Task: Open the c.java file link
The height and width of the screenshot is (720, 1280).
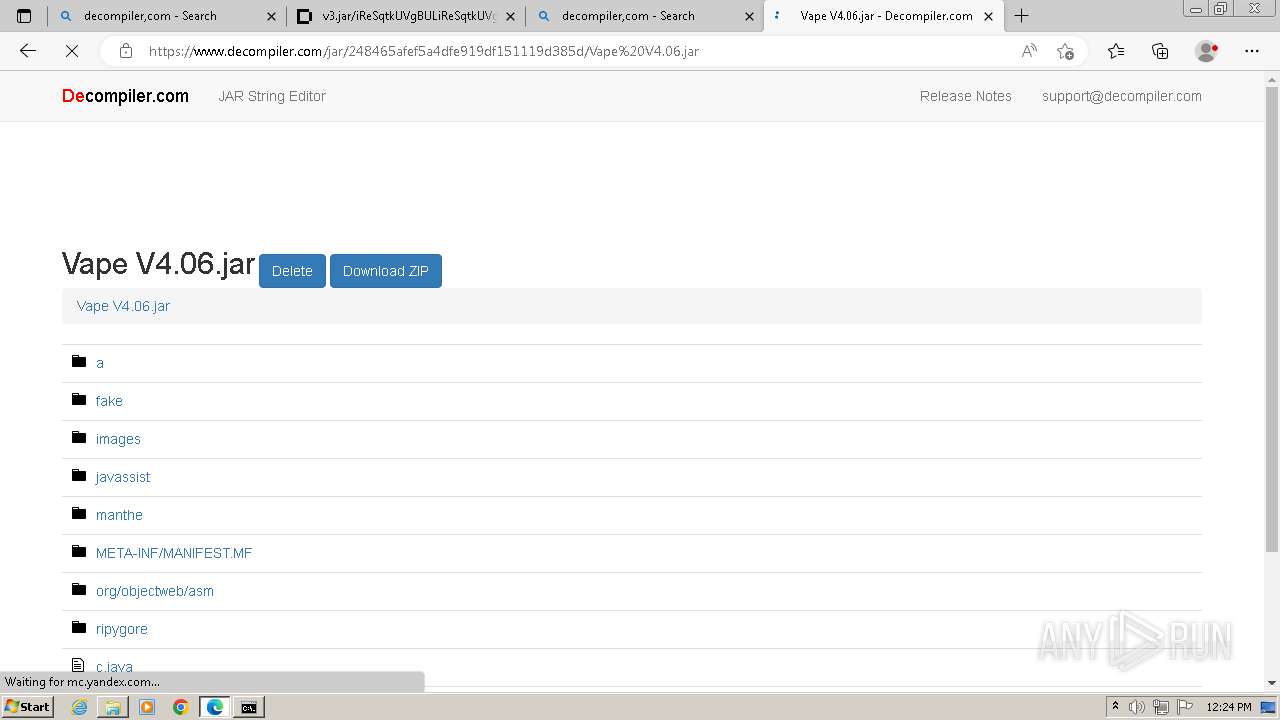Action: [x=114, y=667]
